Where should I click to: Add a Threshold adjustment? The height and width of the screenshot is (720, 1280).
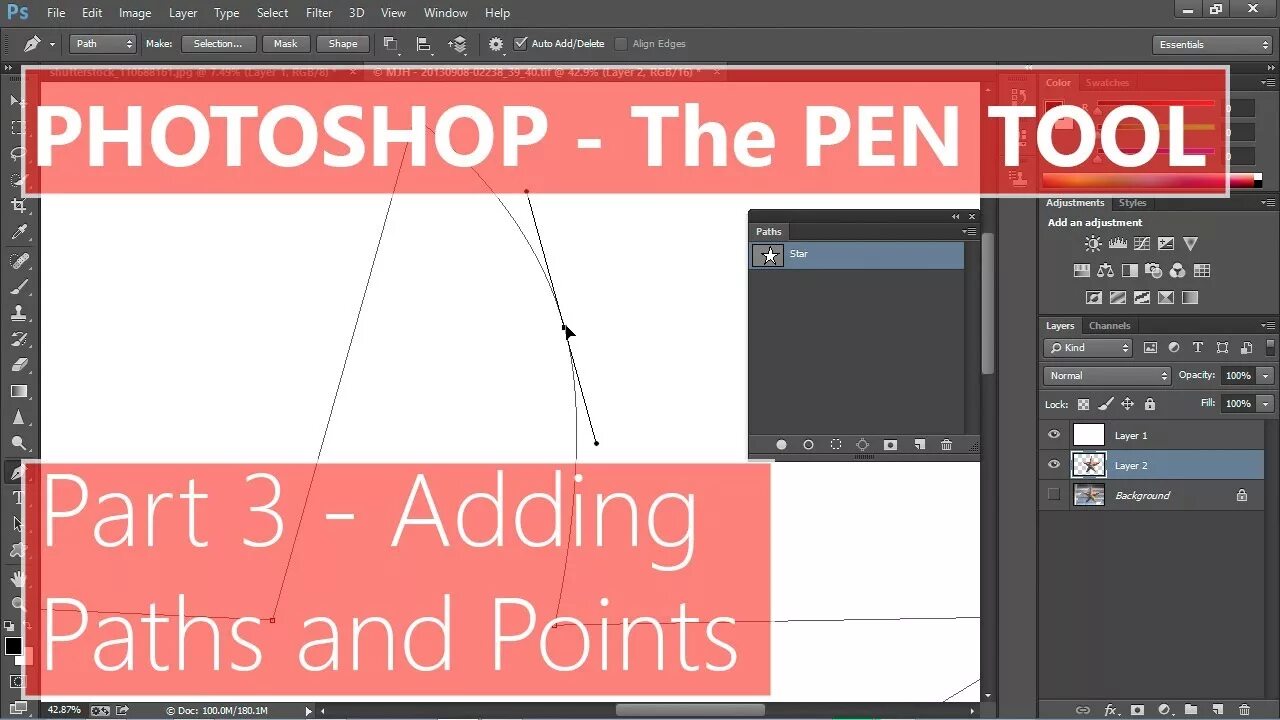tap(1142, 297)
